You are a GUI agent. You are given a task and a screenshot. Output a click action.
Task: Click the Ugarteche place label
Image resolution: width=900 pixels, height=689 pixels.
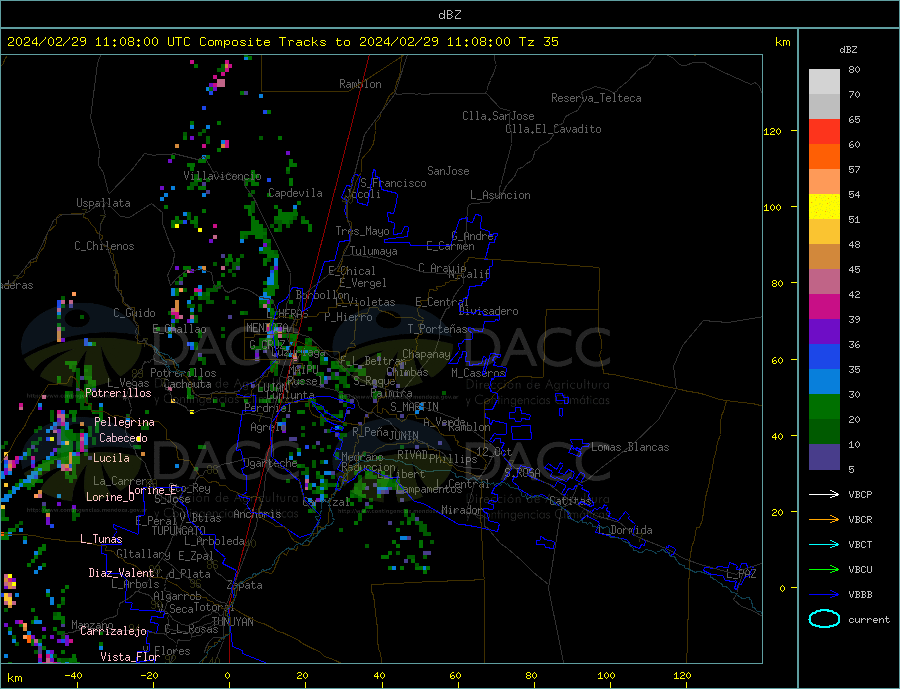tap(270, 463)
